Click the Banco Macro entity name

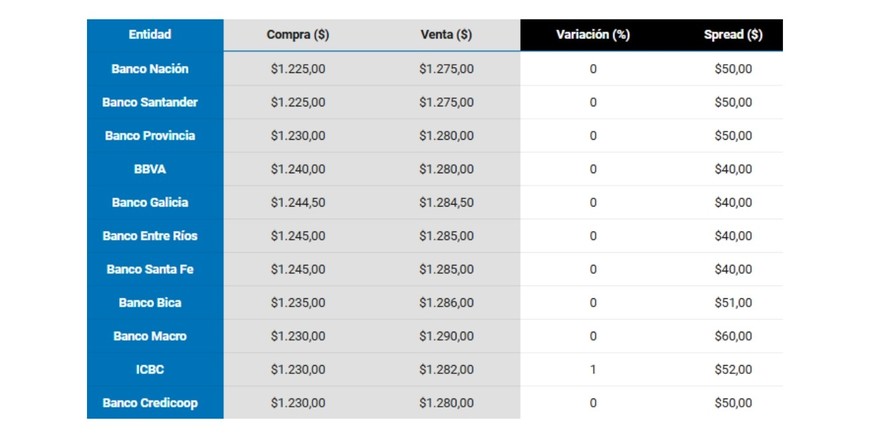click(150, 336)
